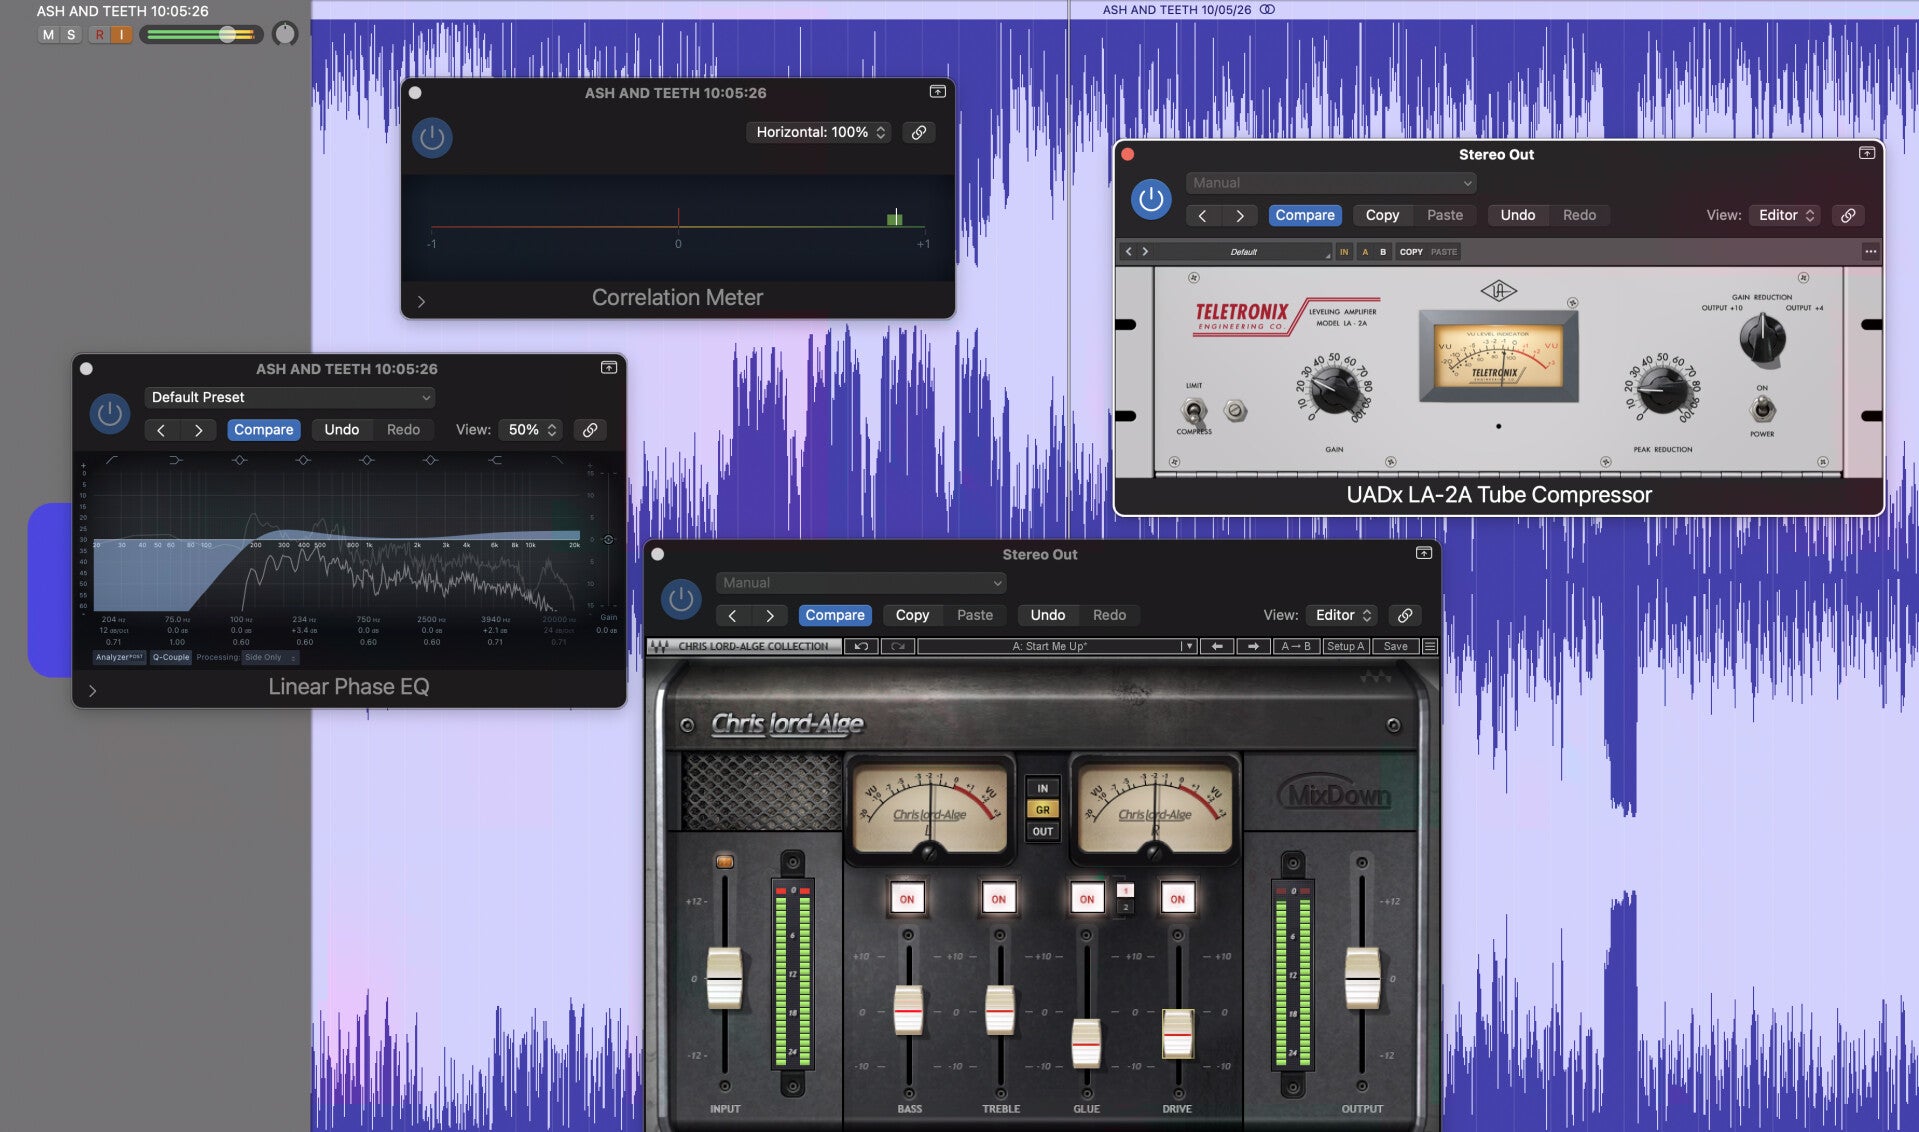Screen dimensions: 1919x1132
Task: Open the Default Preset dropdown
Action: (x=290, y=397)
